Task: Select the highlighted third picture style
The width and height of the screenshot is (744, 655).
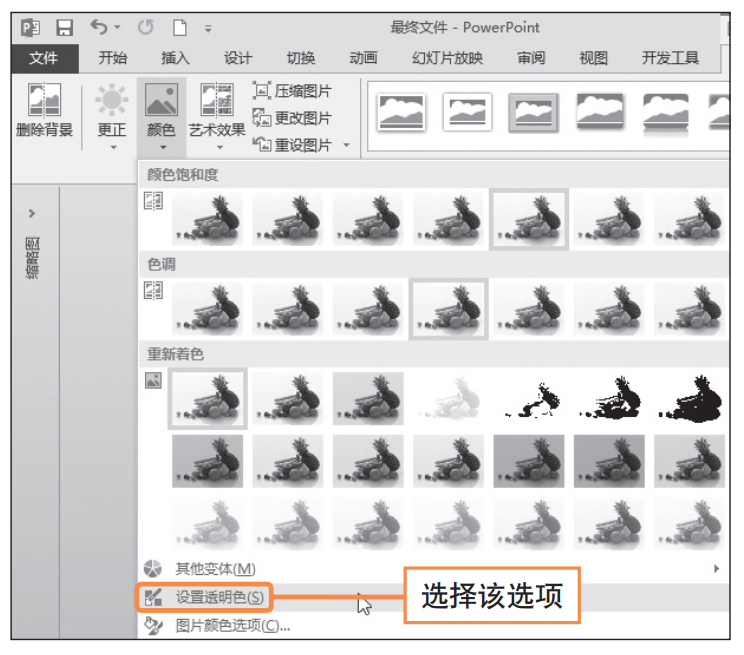Action: click(x=533, y=112)
